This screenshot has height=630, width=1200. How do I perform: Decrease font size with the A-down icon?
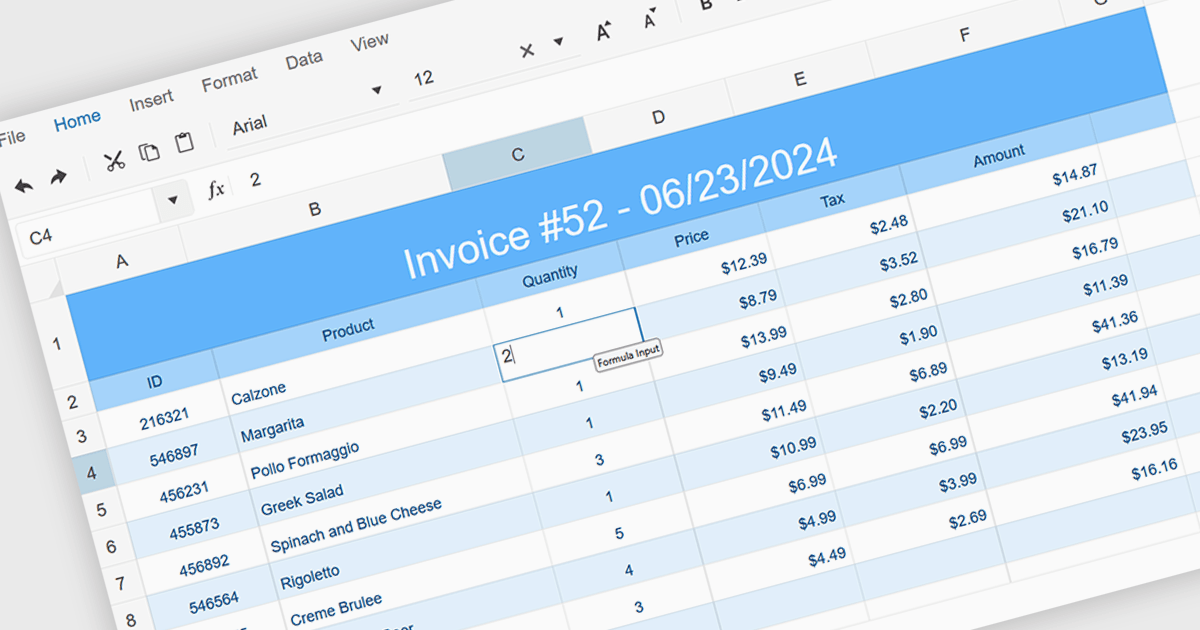651,20
